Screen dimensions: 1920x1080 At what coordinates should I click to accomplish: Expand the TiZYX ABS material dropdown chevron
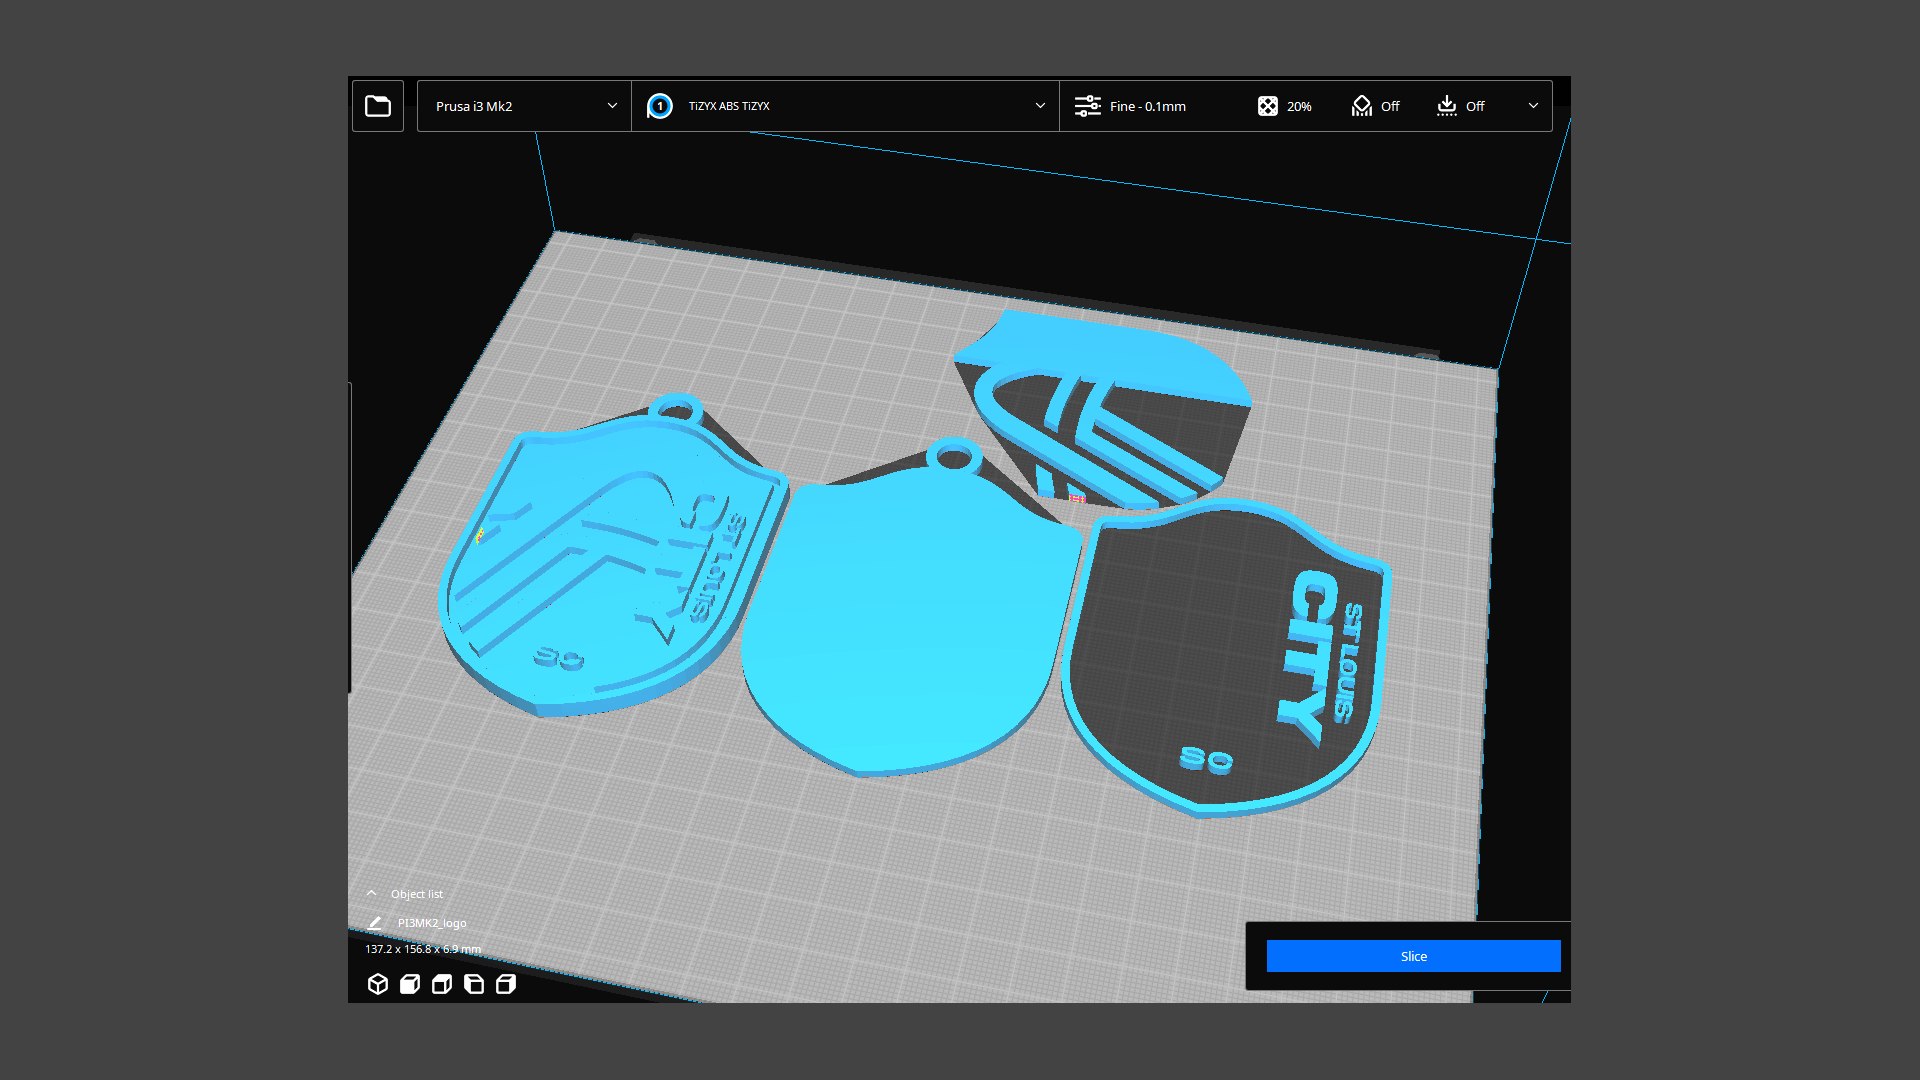coord(1040,106)
